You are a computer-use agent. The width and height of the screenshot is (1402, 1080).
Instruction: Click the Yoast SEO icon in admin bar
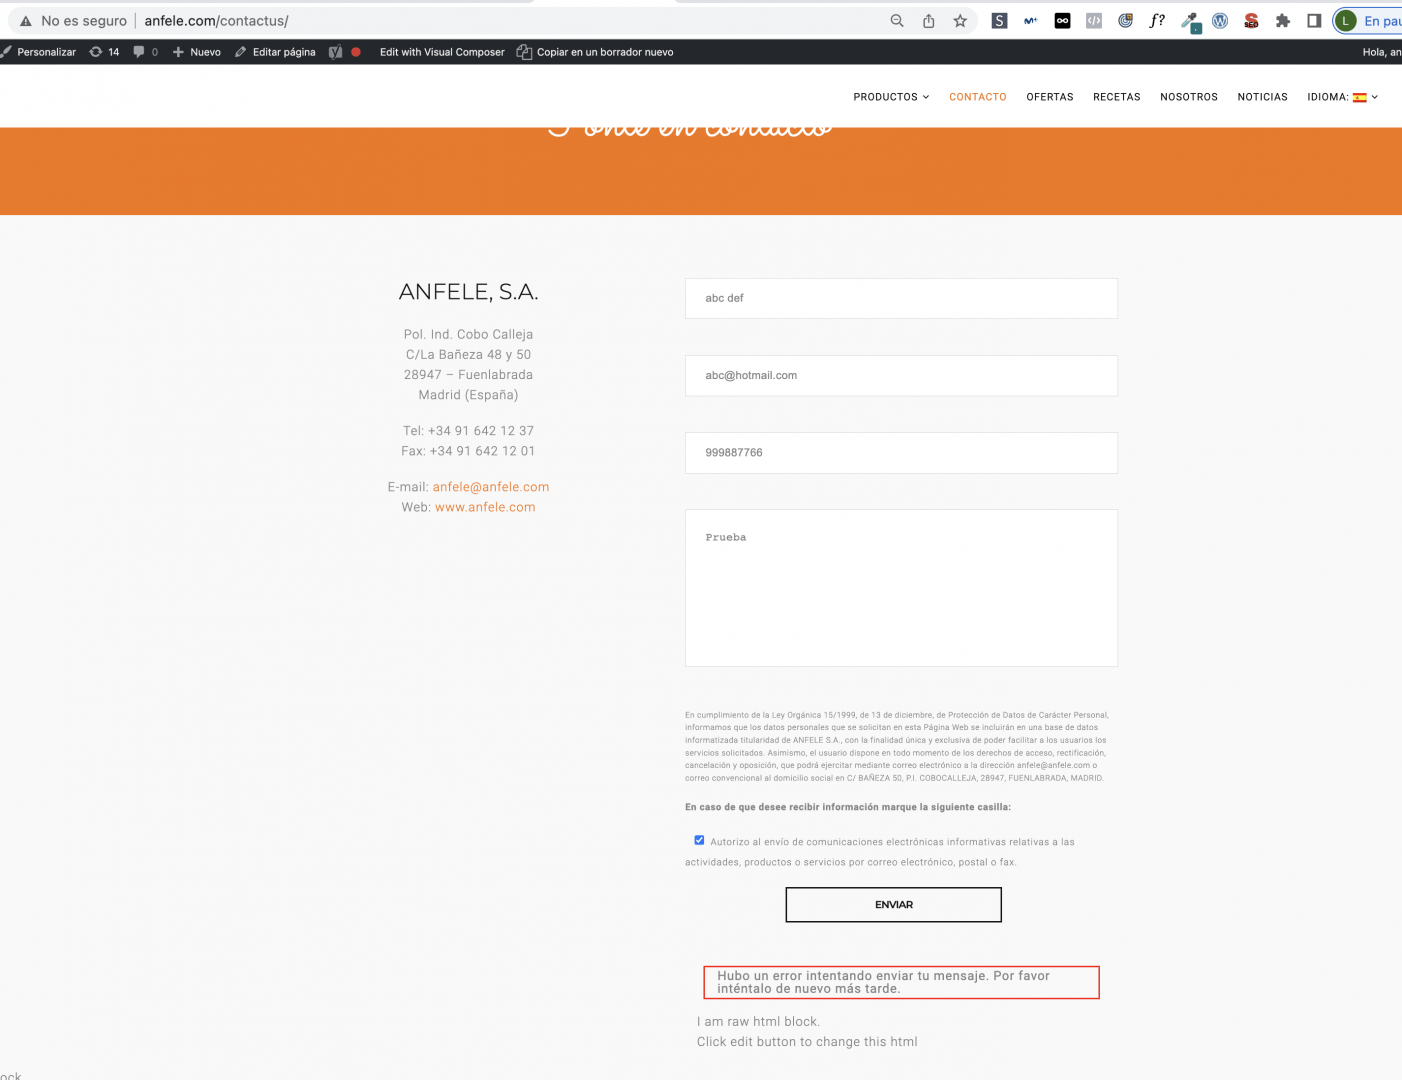336,52
